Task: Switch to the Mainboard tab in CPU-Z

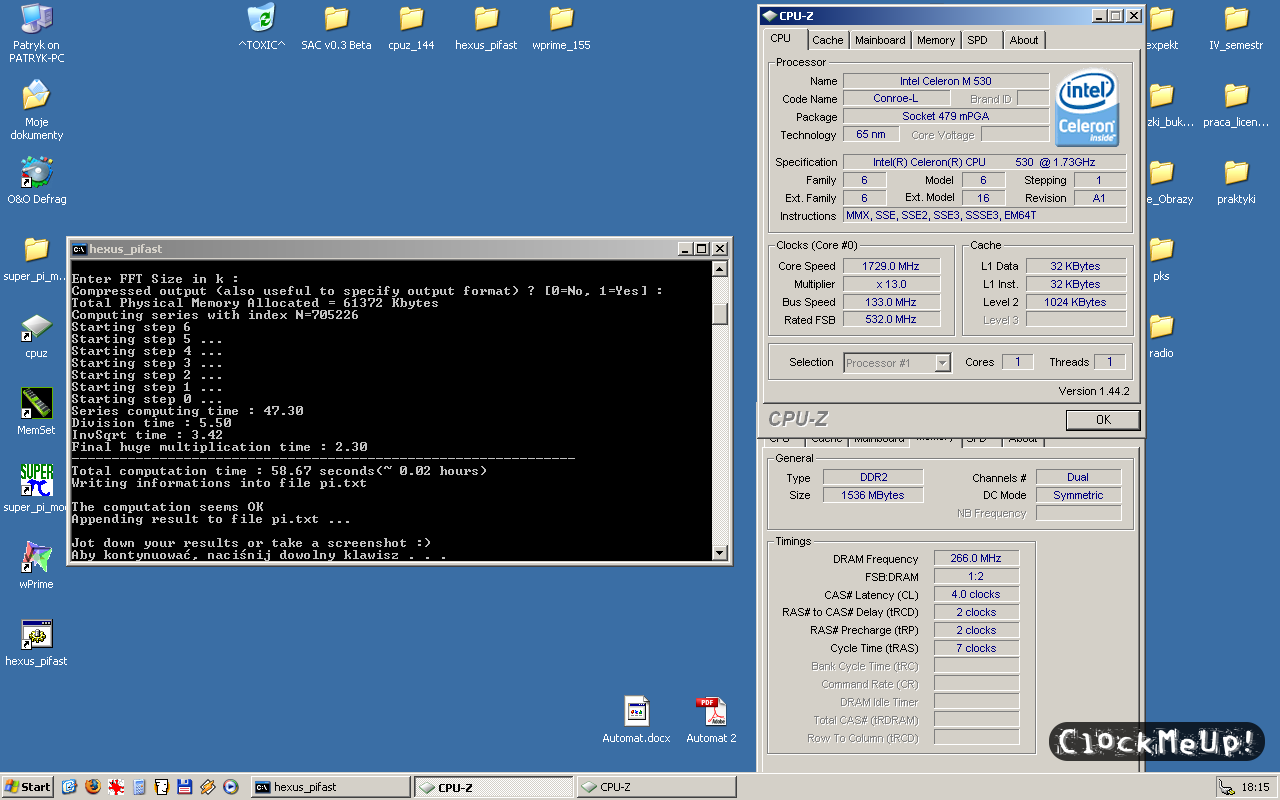Action: click(x=880, y=40)
